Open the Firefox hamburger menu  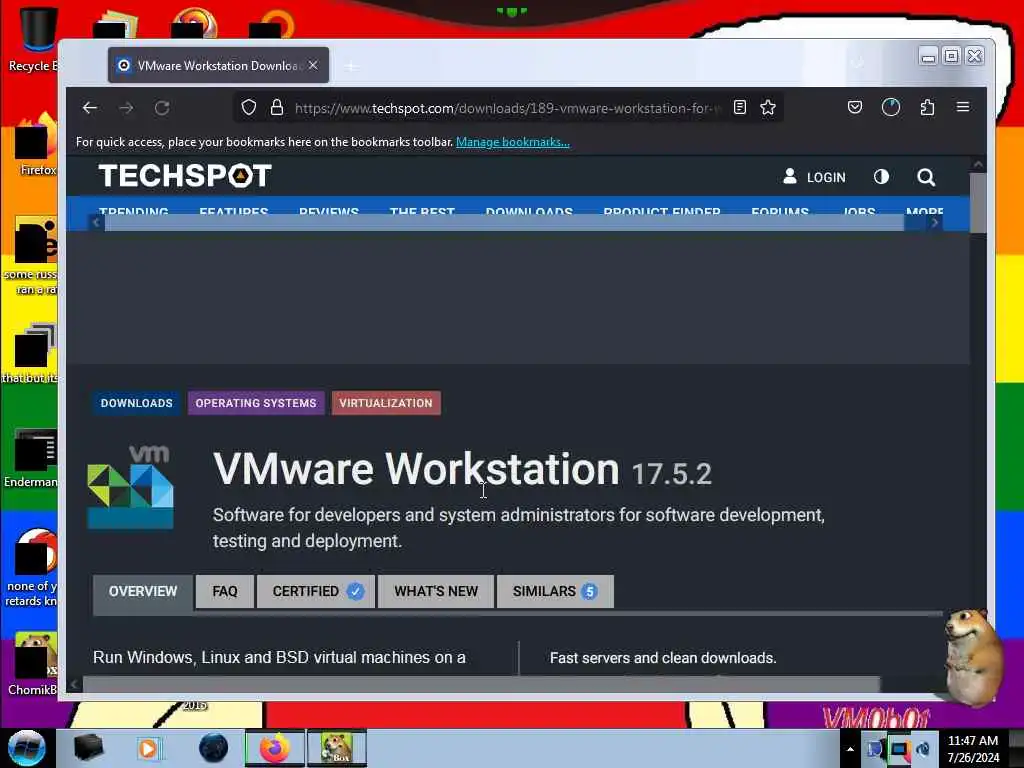tap(963, 107)
